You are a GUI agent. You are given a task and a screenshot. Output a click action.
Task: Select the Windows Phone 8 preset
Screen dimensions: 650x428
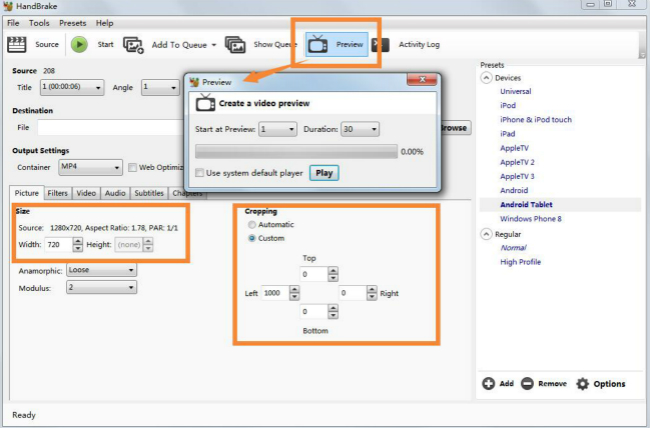[x=531, y=219]
